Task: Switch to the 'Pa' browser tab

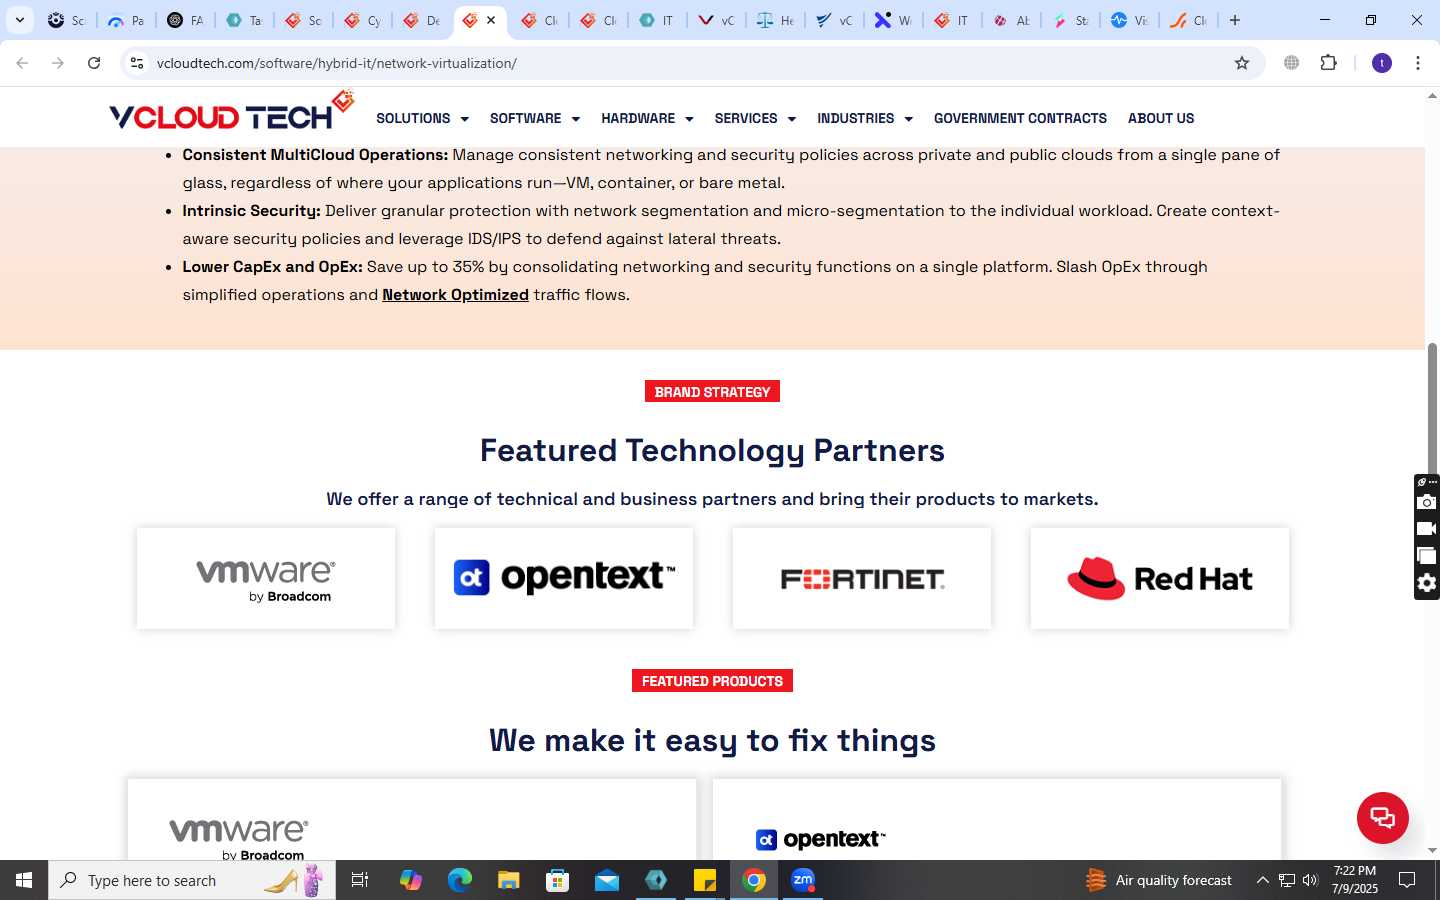Action: [126, 20]
